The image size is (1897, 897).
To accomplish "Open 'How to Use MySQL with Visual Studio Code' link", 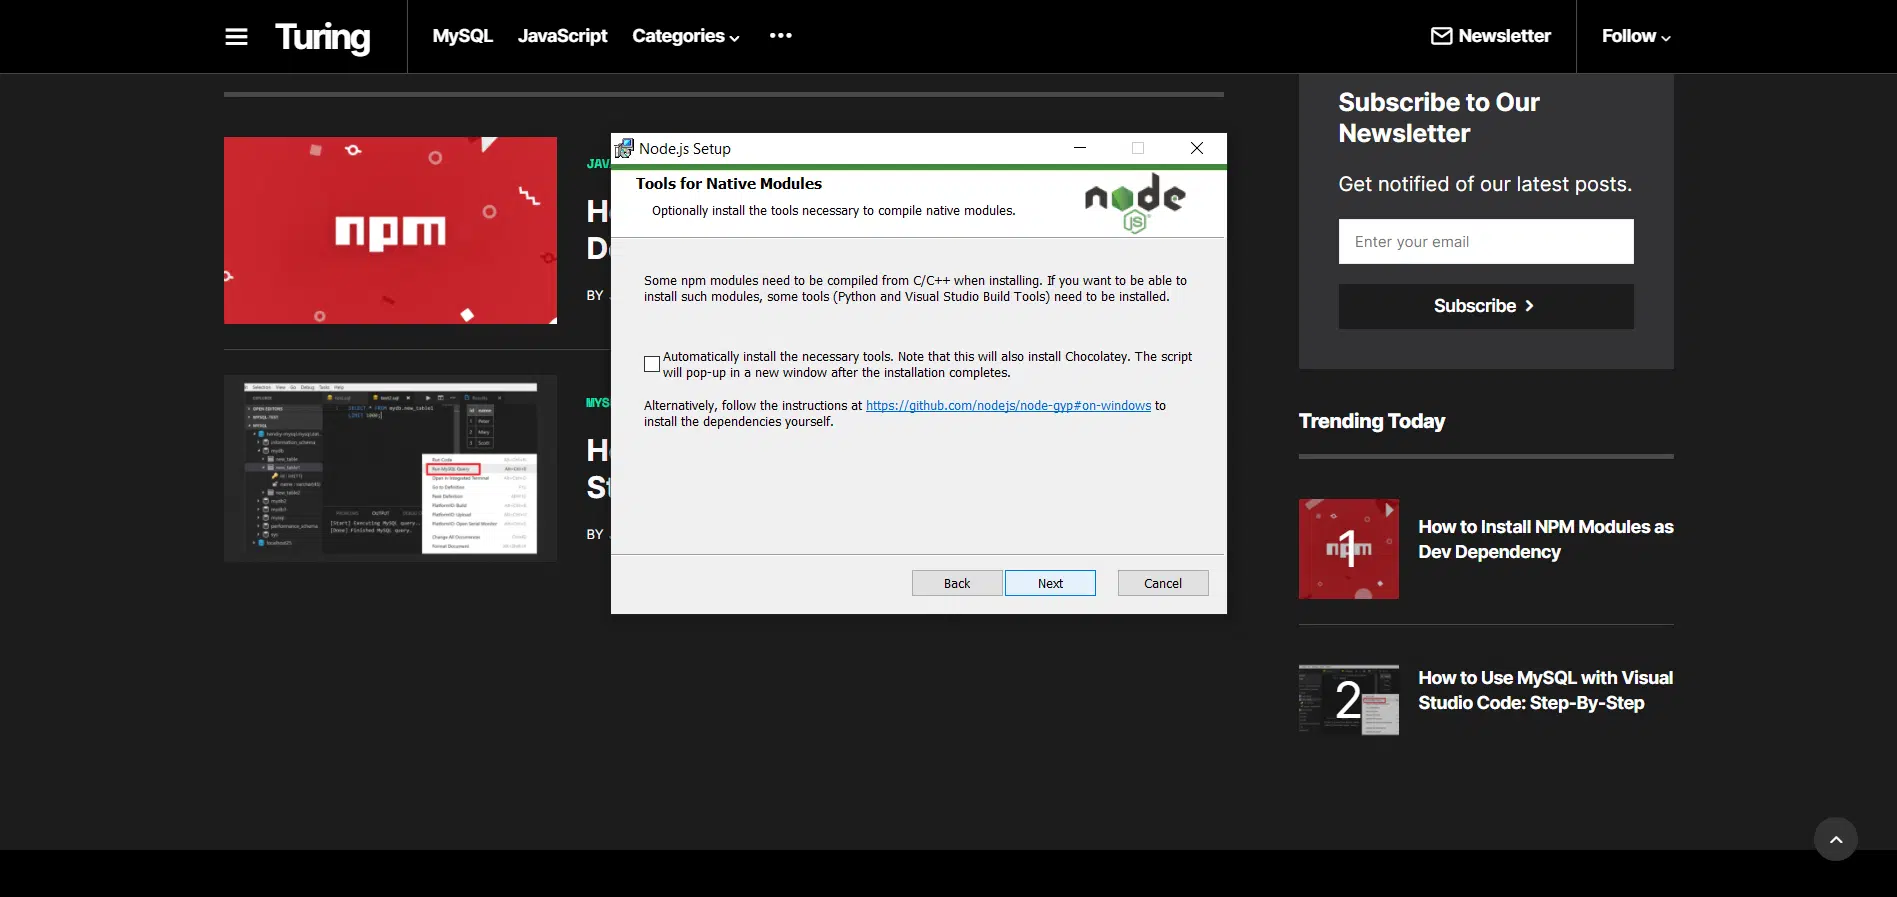I will pyautogui.click(x=1545, y=690).
